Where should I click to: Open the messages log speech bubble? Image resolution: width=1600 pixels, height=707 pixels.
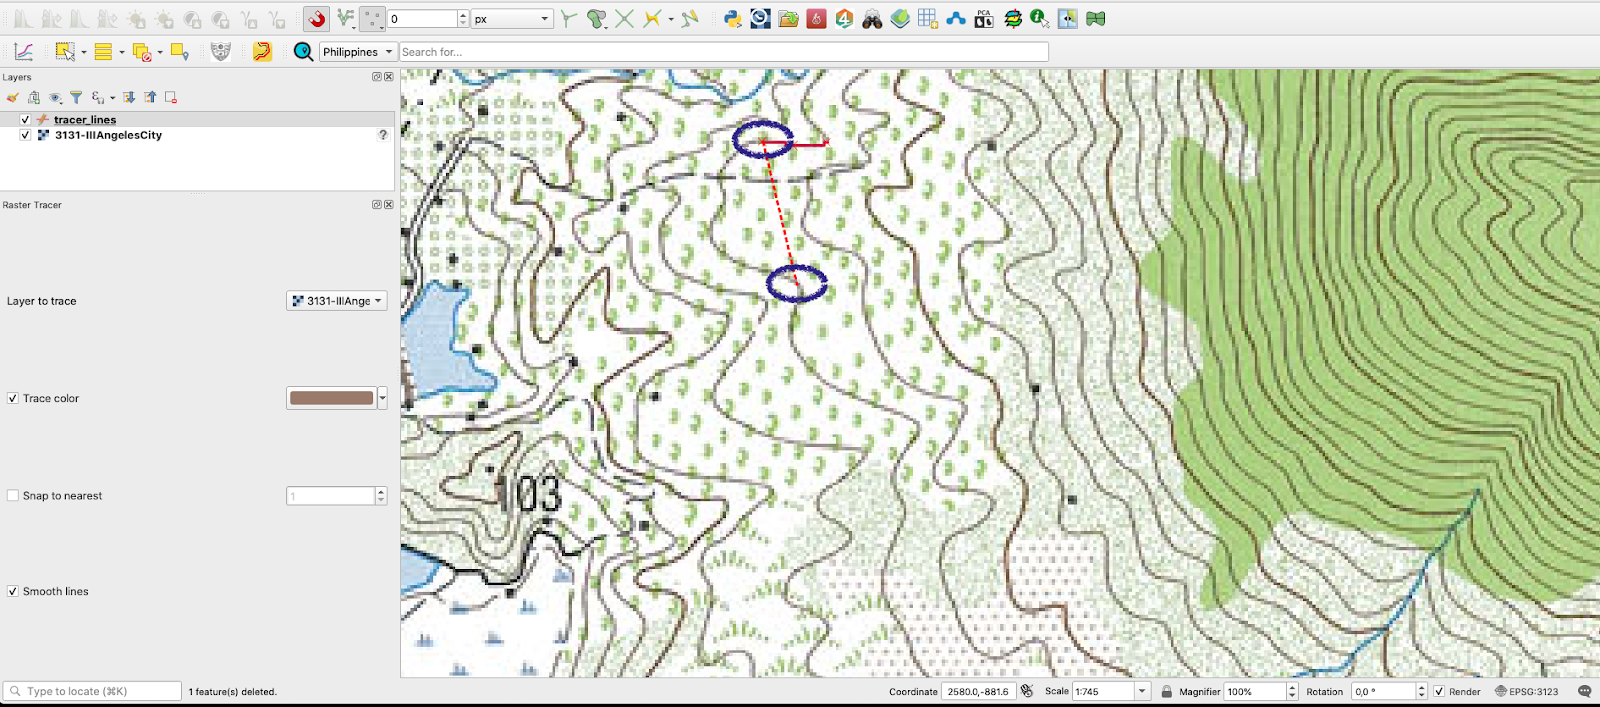1584,691
